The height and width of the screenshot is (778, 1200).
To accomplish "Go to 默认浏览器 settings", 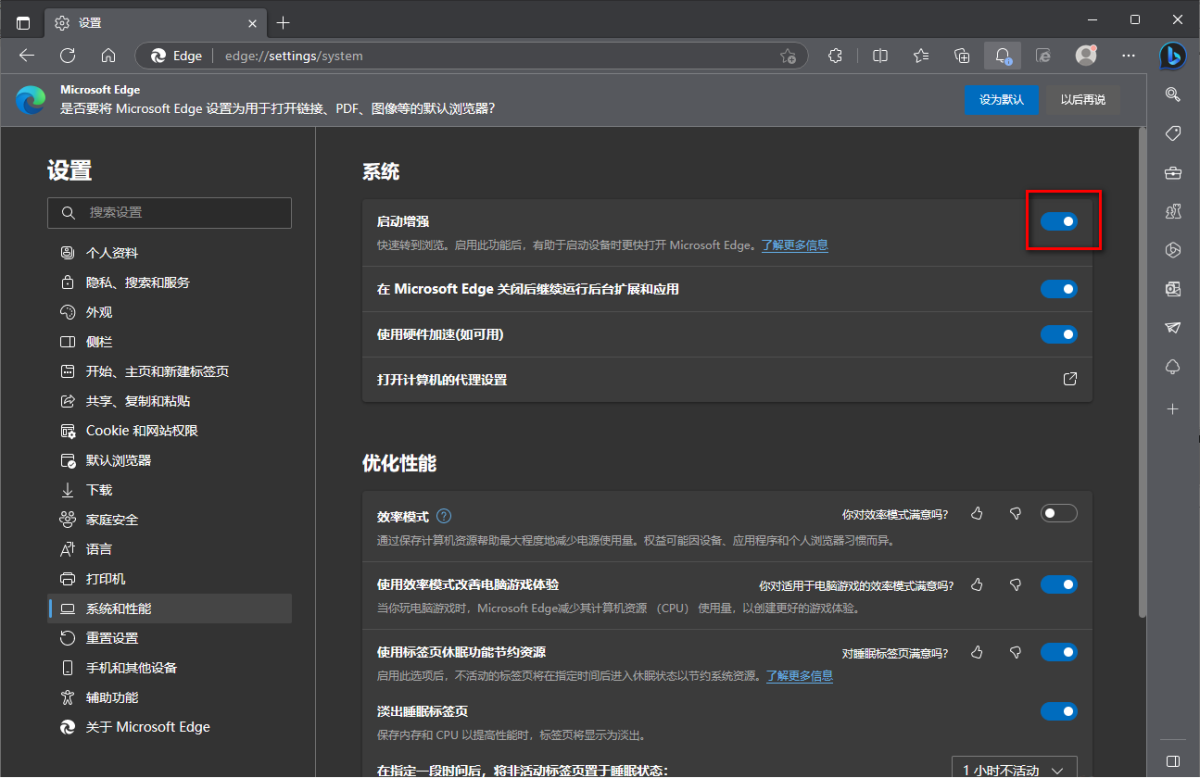I will [169, 460].
